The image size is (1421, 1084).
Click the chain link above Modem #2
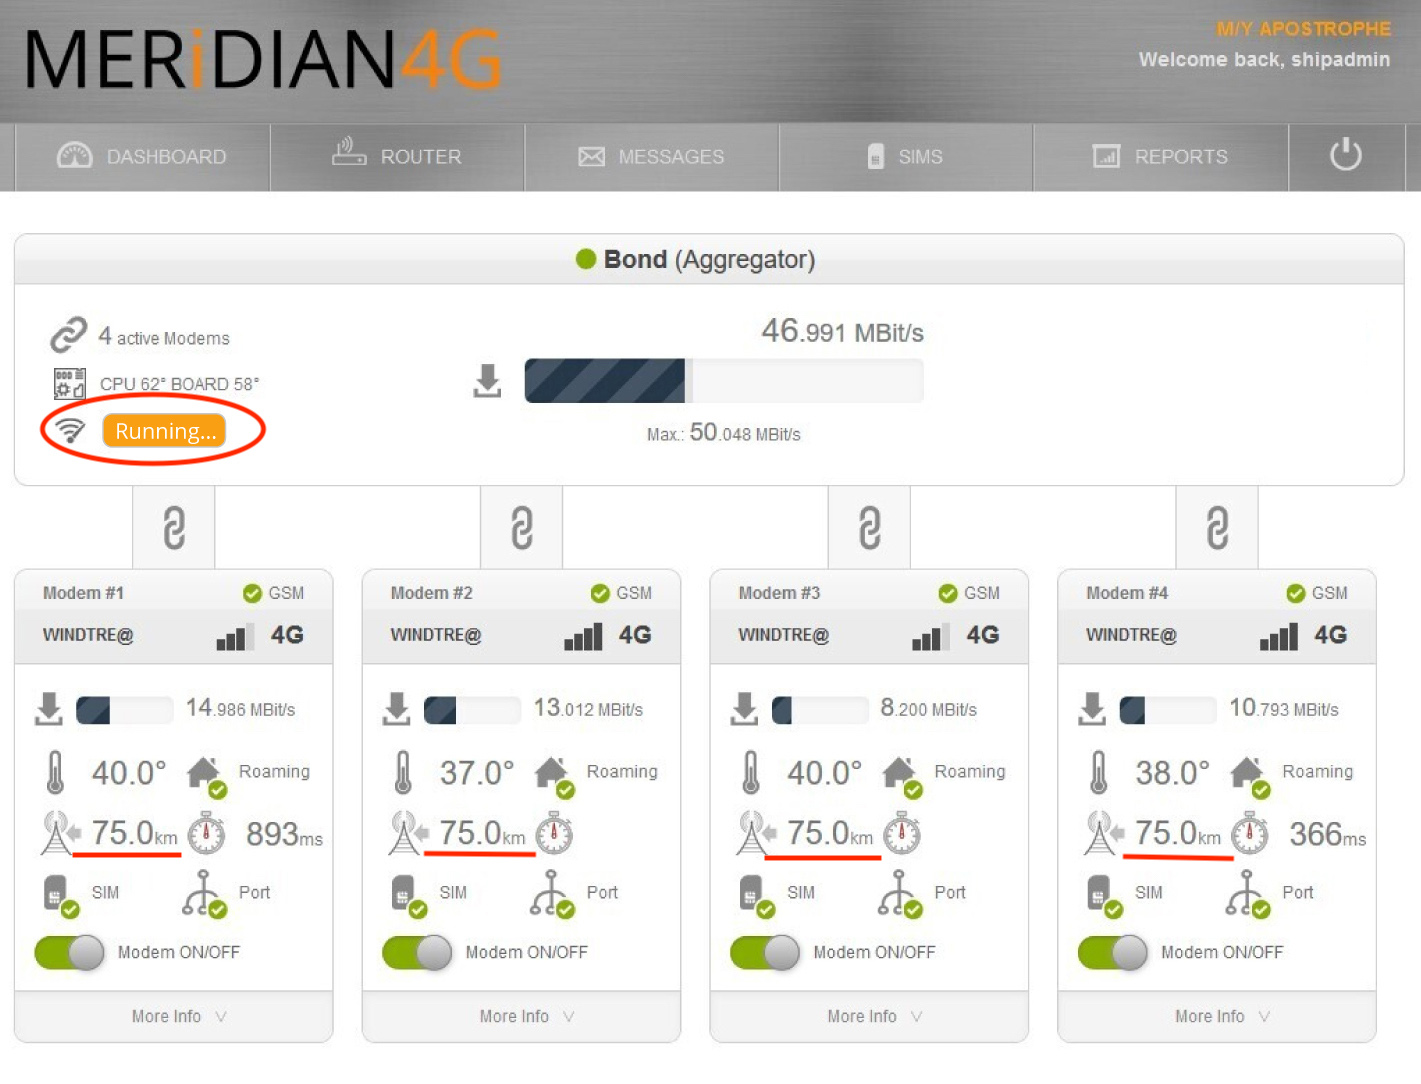point(522,528)
